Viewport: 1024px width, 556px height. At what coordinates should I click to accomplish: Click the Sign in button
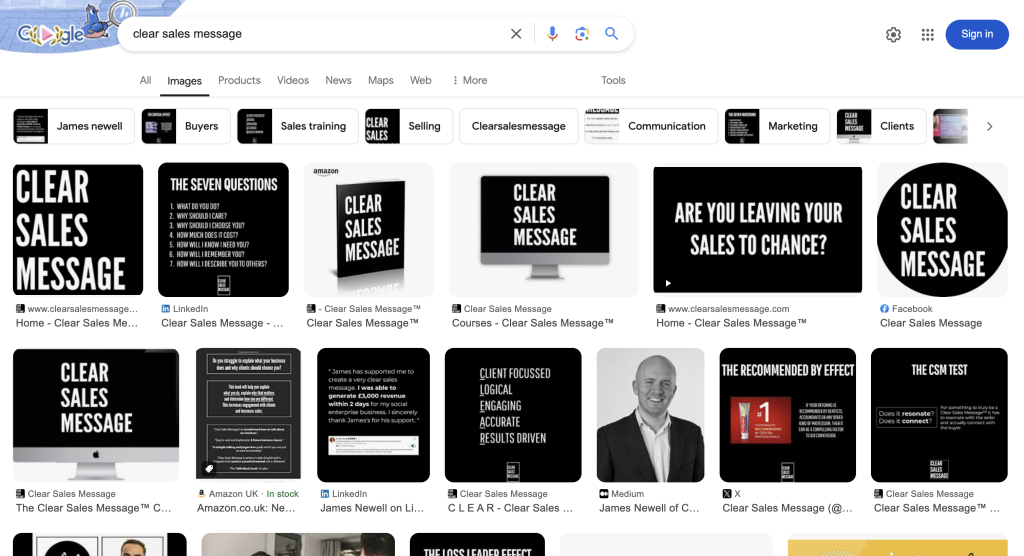976,34
